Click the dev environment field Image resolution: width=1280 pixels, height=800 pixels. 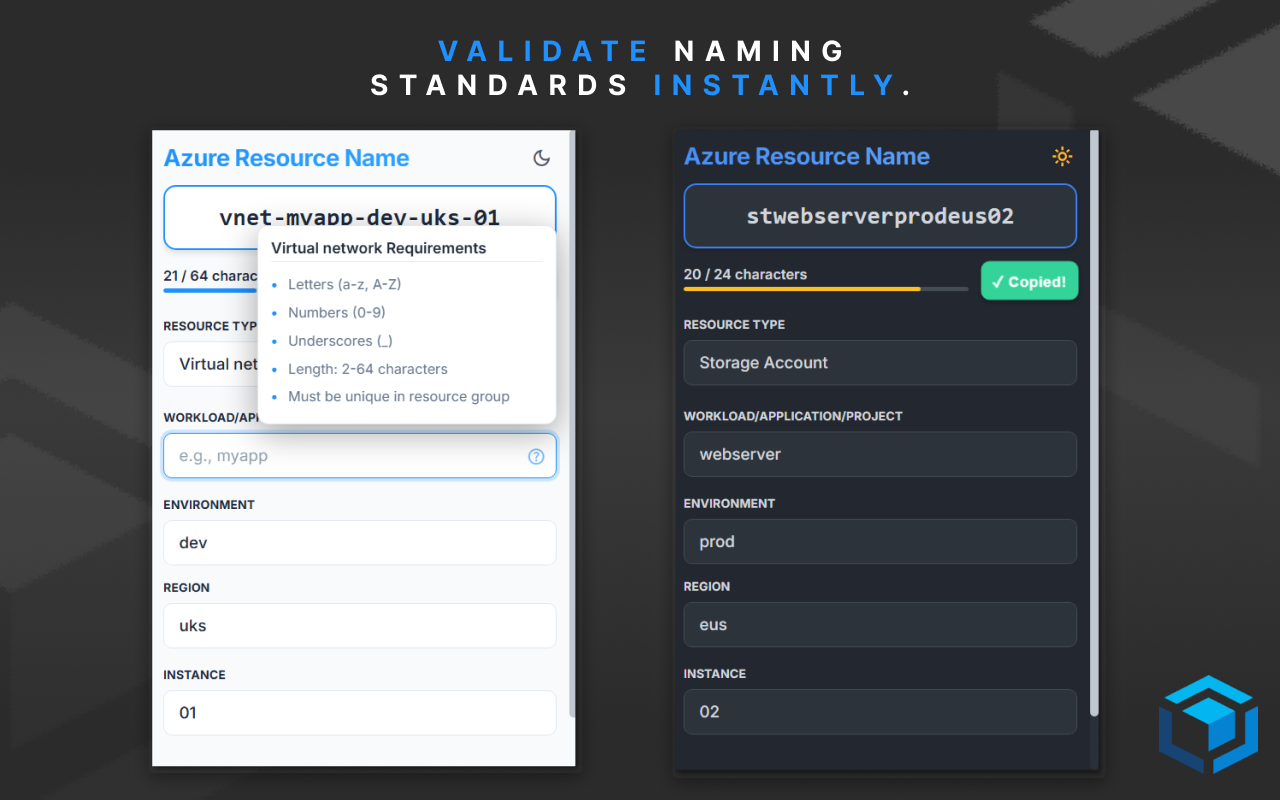359,543
